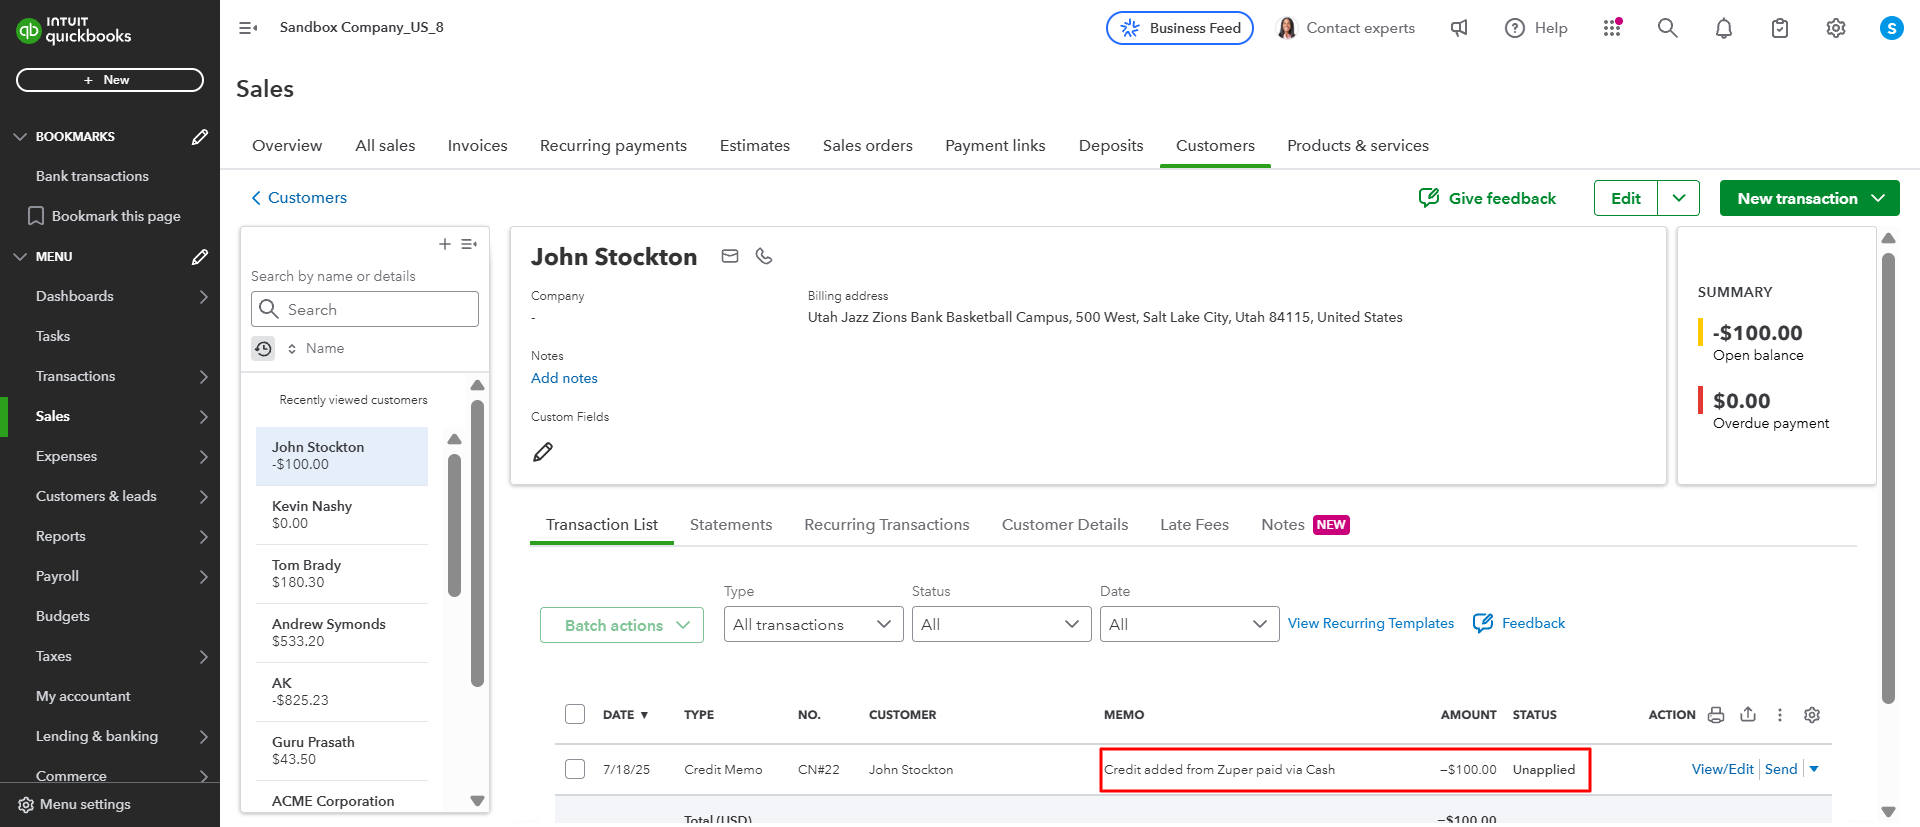Check the Credit Memo CN#22 row checkbox

[x=575, y=769]
